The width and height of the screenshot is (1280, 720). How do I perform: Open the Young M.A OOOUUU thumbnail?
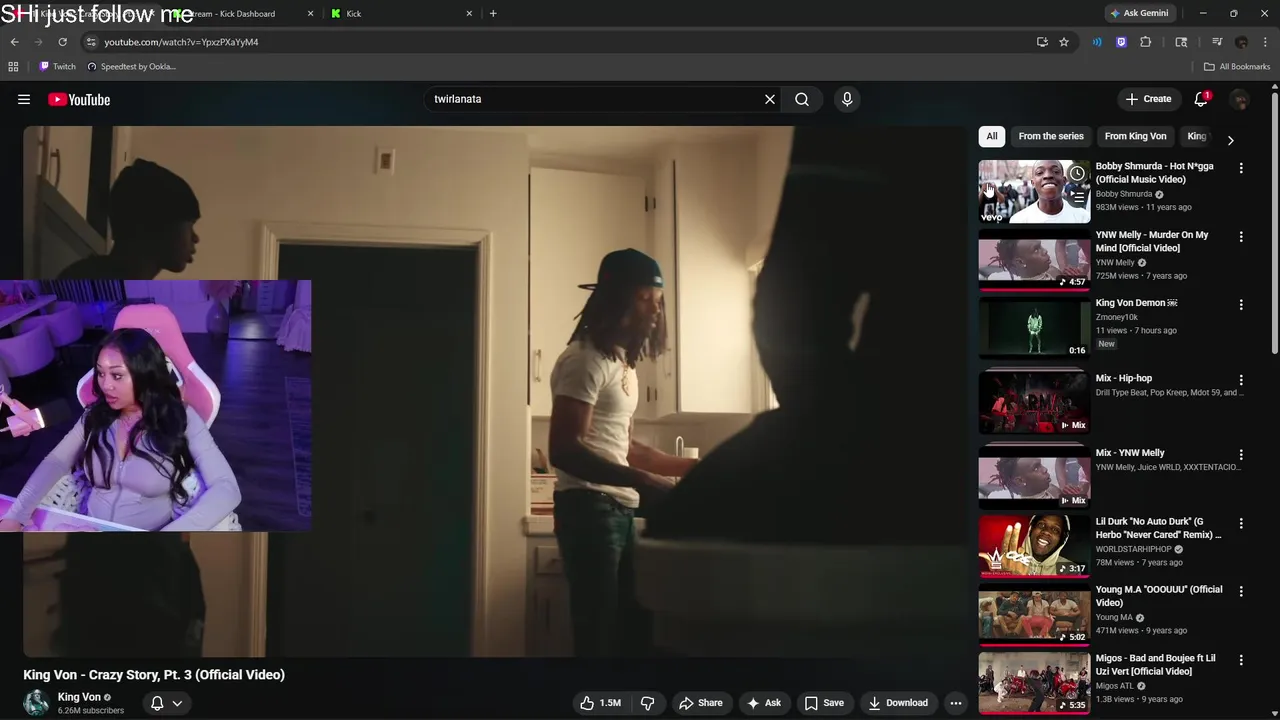(x=1034, y=615)
